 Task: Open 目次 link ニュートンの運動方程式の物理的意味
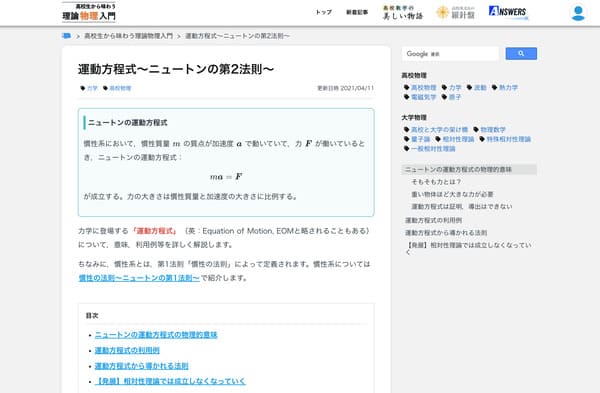(156, 335)
